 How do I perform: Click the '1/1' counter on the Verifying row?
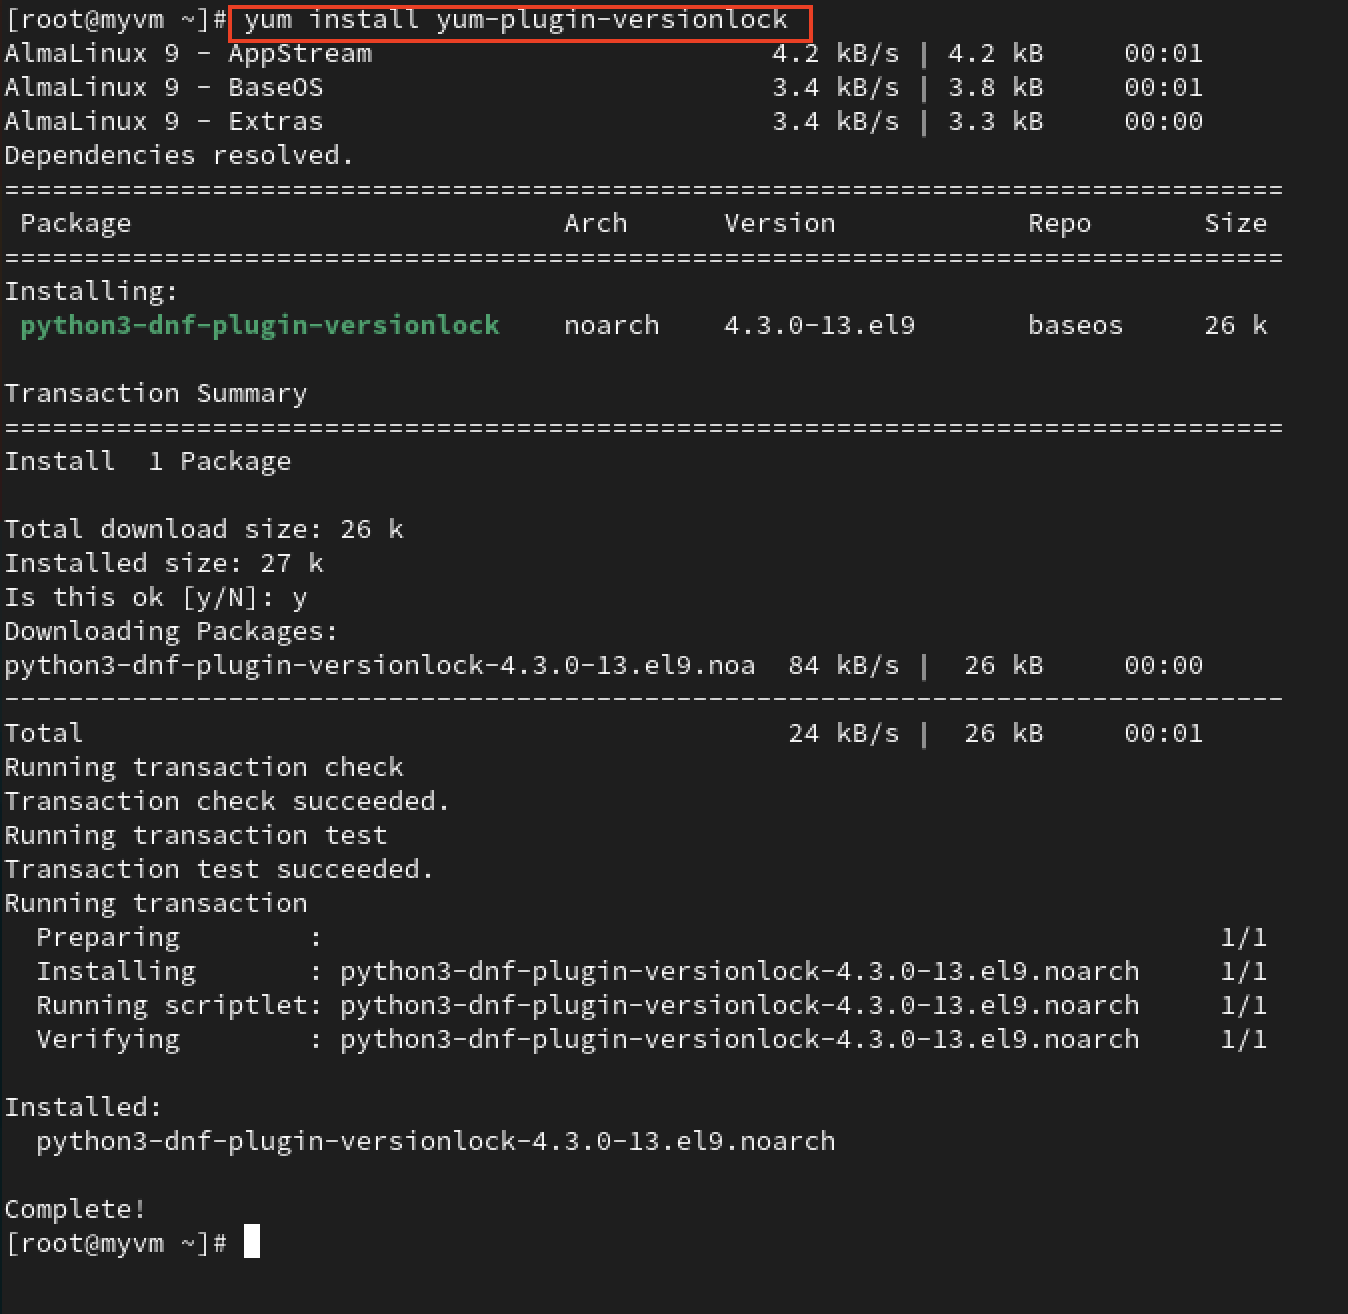point(1244,1039)
